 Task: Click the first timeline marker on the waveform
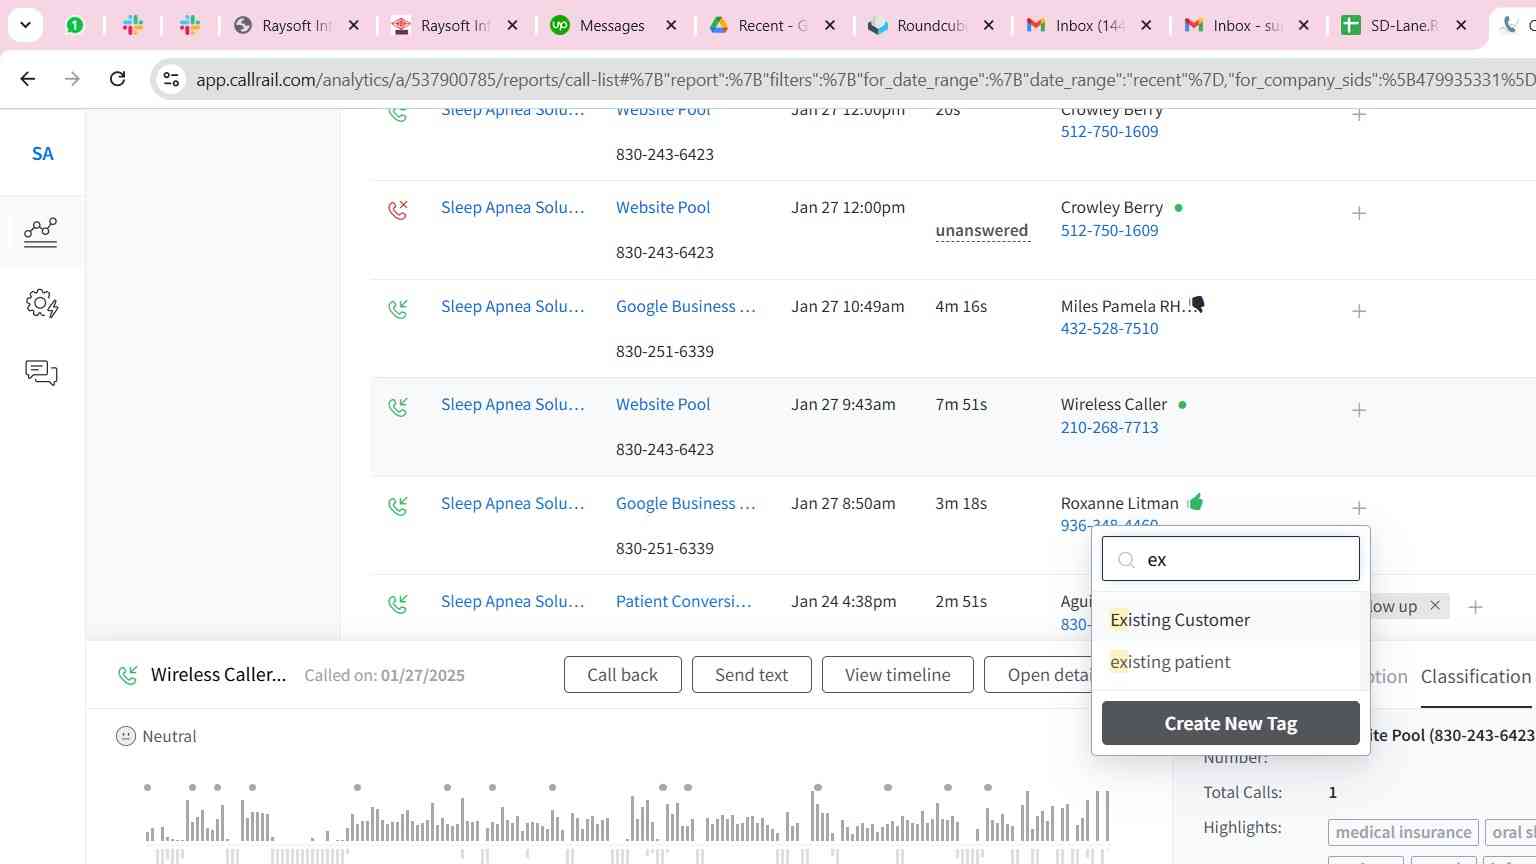click(x=148, y=788)
